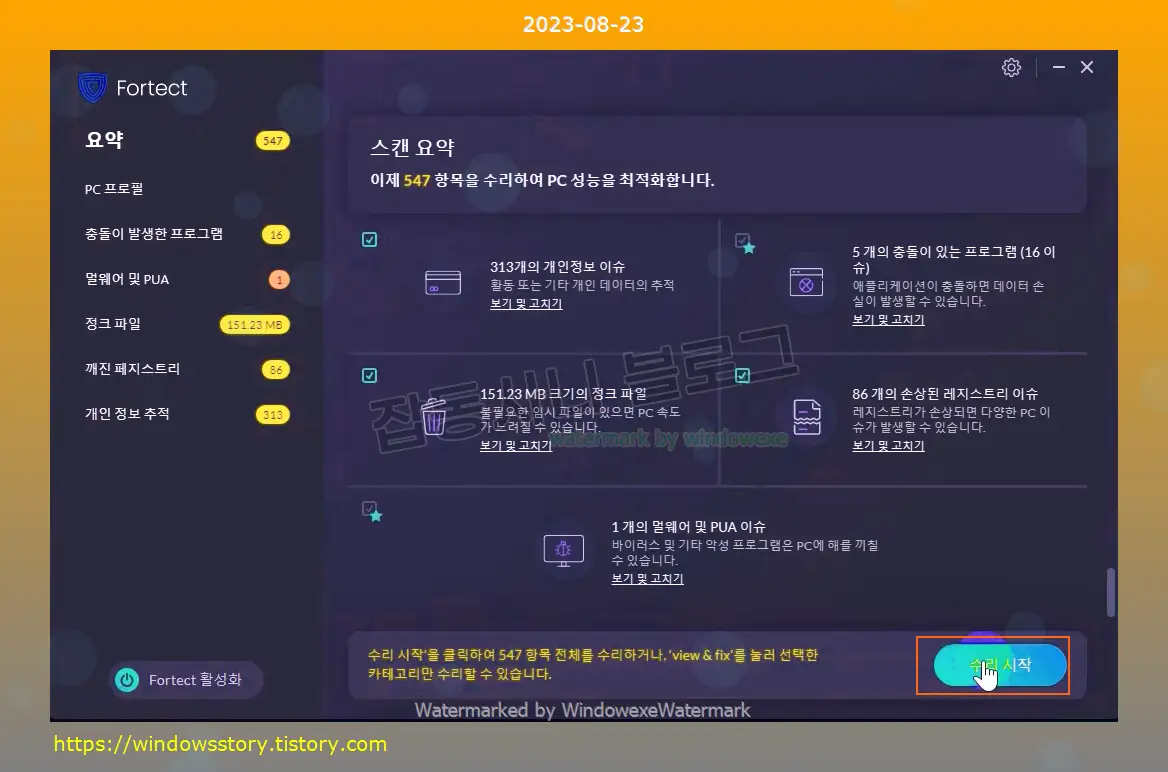The image size is (1168, 772).
Task: Toggle the 86개의 손상된 레지스트리 checkbox
Action: (x=743, y=376)
